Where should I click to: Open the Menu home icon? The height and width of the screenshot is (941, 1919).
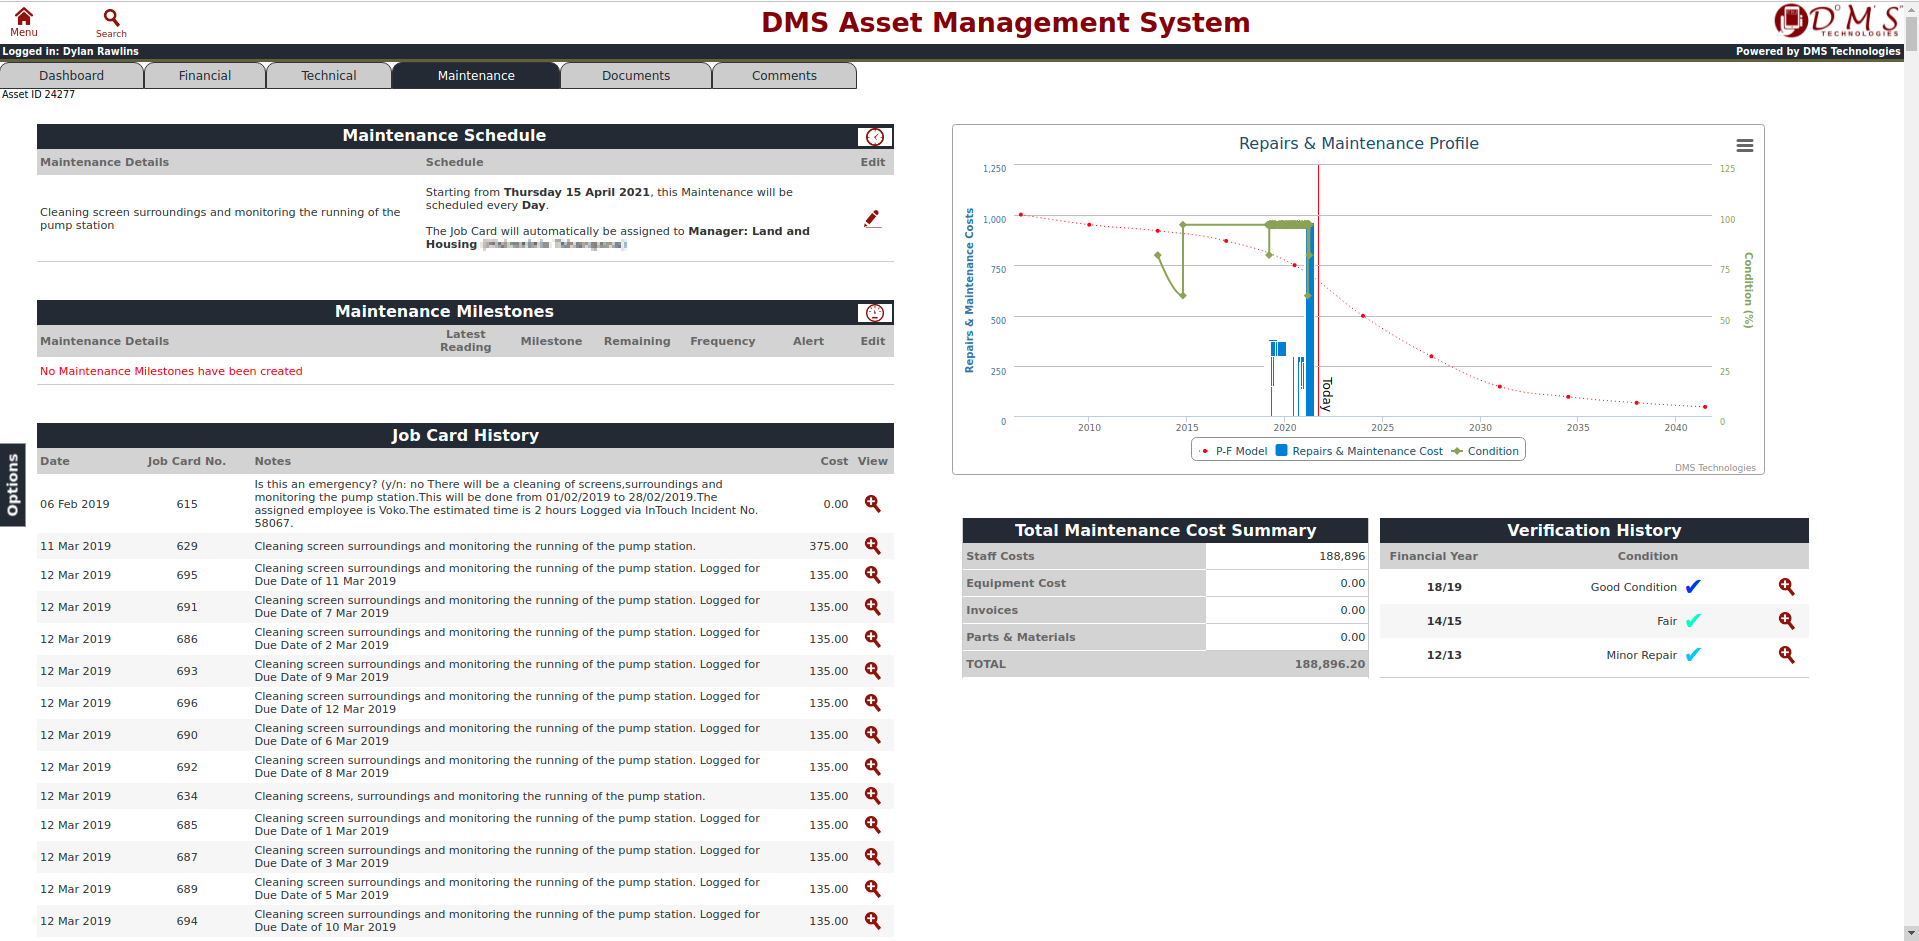(24, 21)
